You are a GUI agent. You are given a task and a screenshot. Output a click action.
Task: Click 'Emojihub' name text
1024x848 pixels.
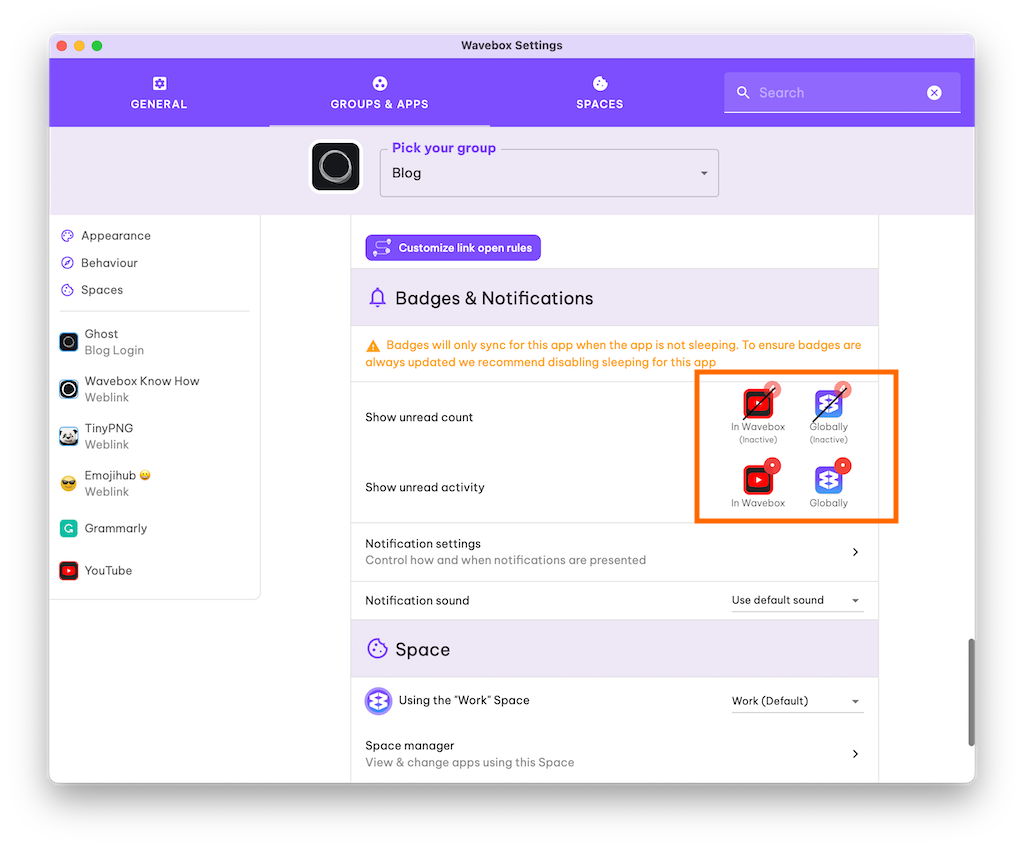[x=110, y=475]
